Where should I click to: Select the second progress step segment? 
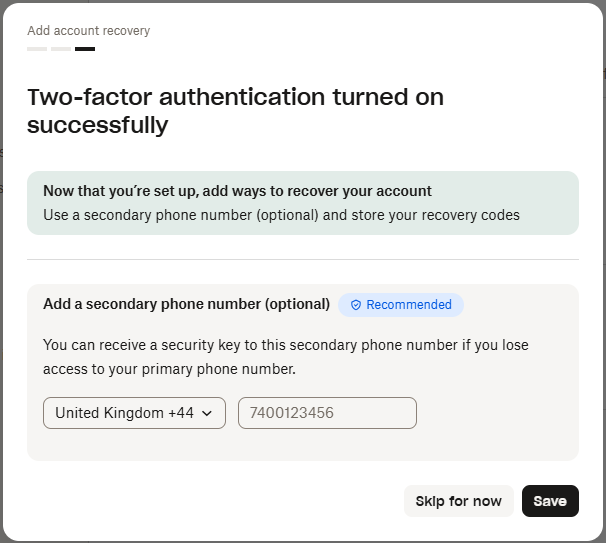(x=61, y=48)
